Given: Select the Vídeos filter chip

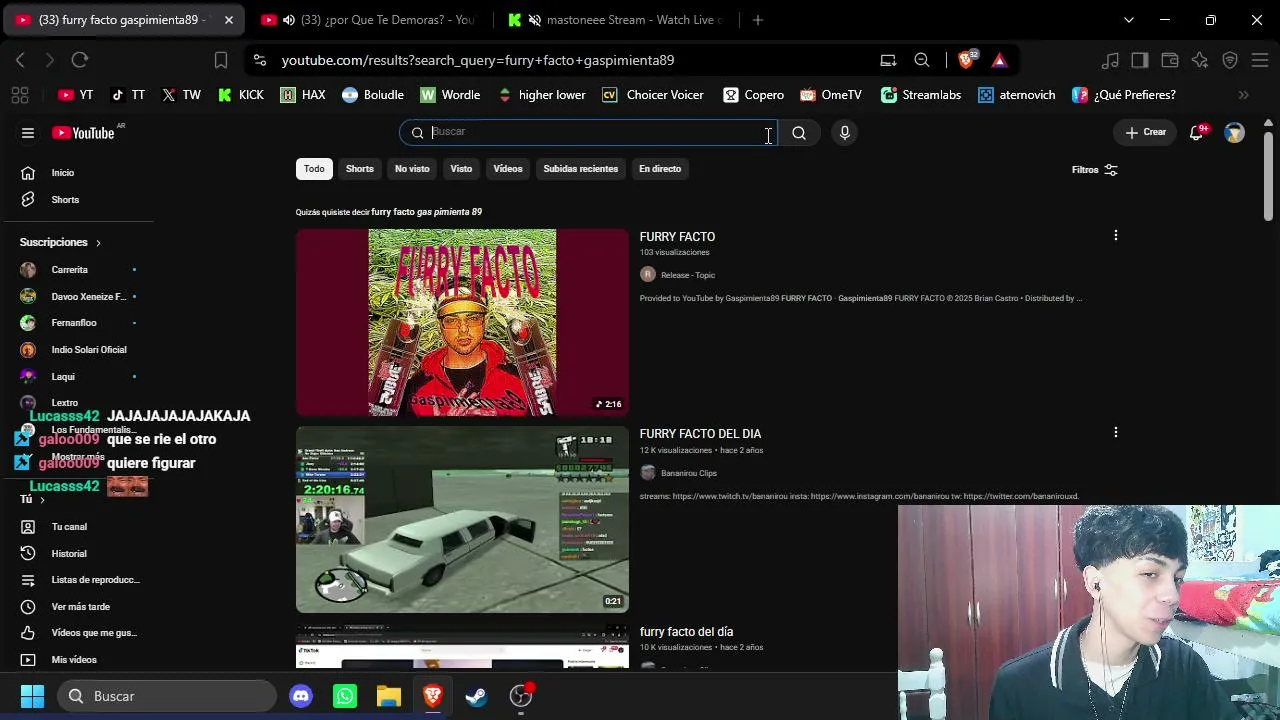Looking at the screenshot, I should tap(508, 169).
